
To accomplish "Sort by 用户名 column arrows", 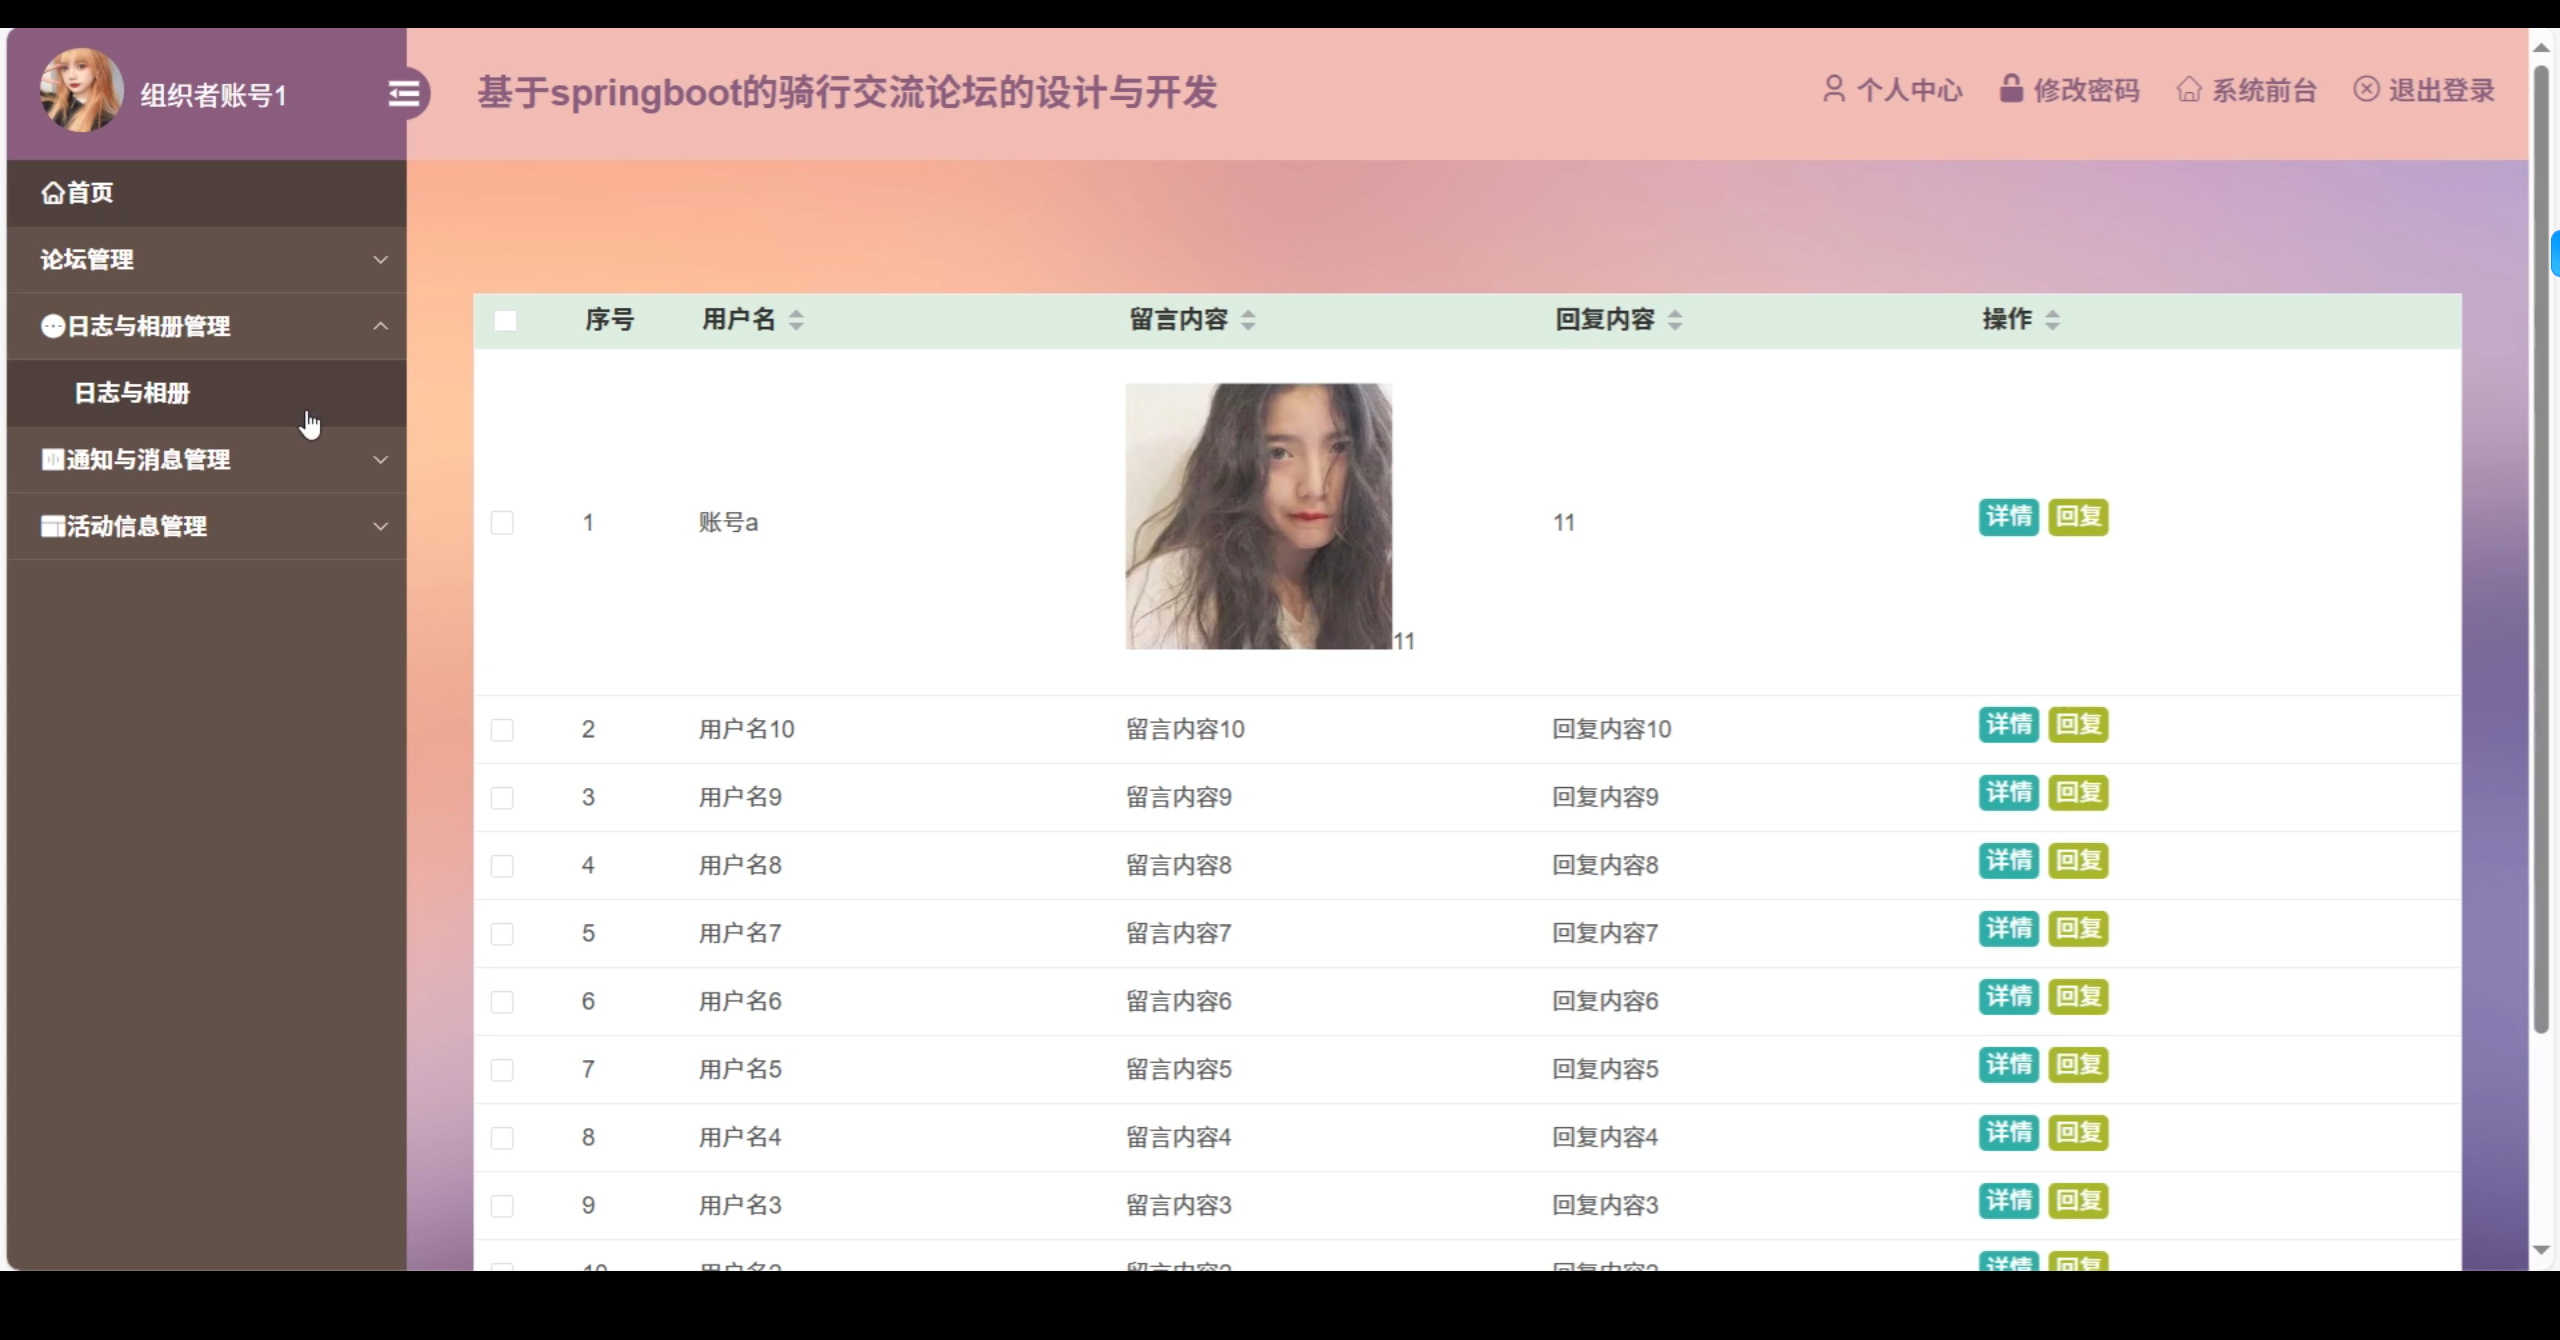I will 796,320.
